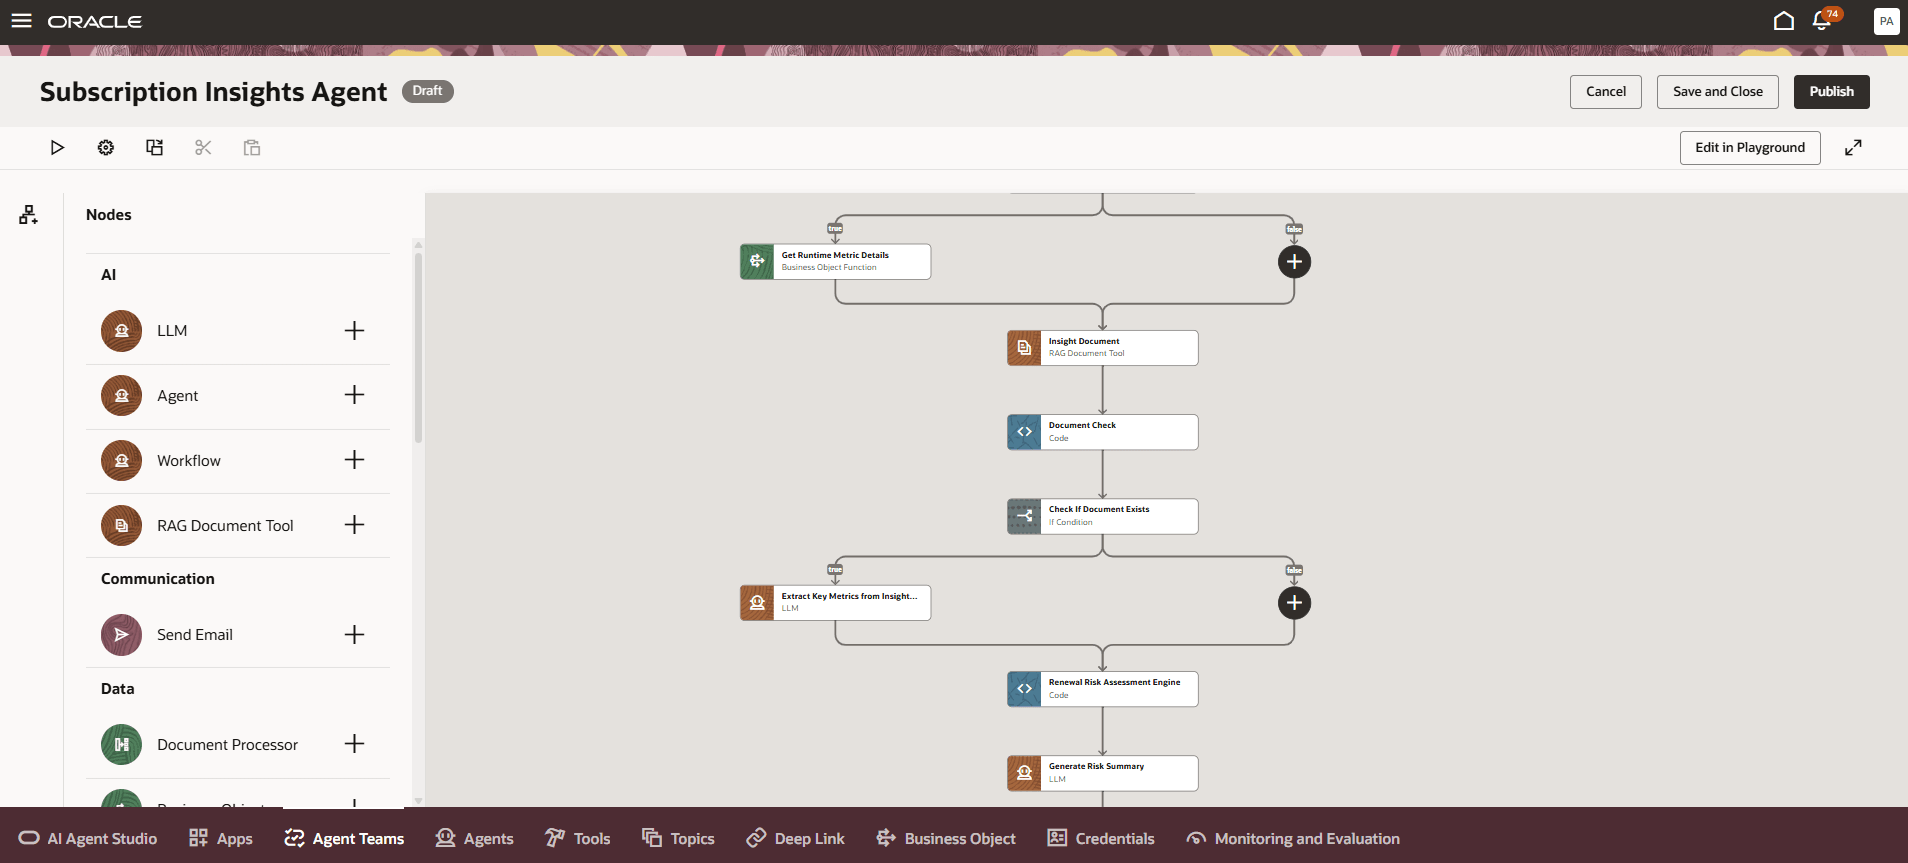Select Get Runtime Metric Details node

click(835, 262)
